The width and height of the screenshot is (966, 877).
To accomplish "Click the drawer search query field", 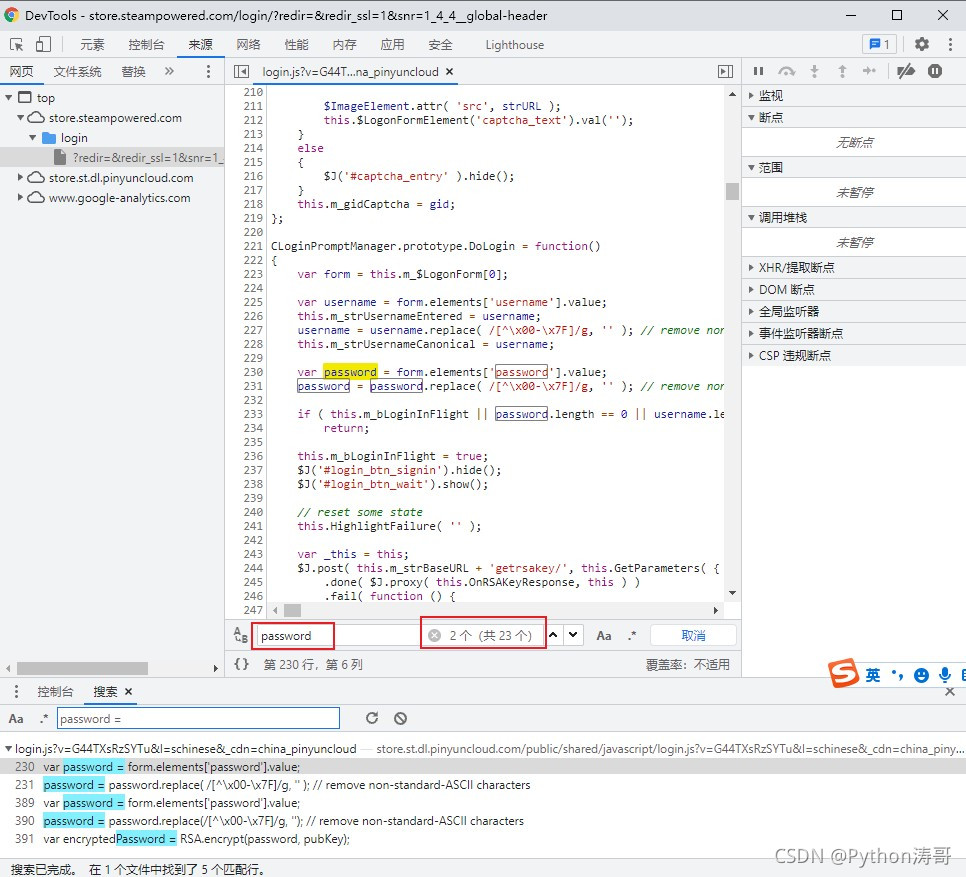I will [198, 719].
